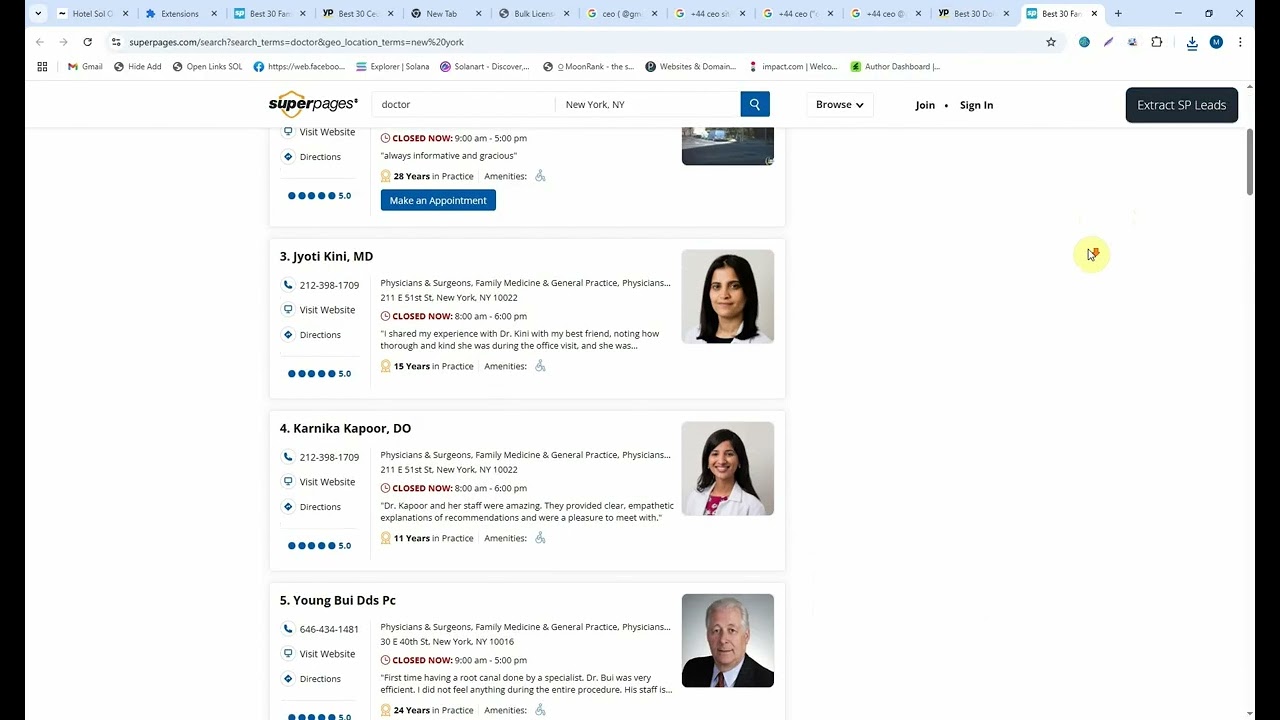
Task: Click the pen extension icon in toolbar
Action: (x=1108, y=42)
